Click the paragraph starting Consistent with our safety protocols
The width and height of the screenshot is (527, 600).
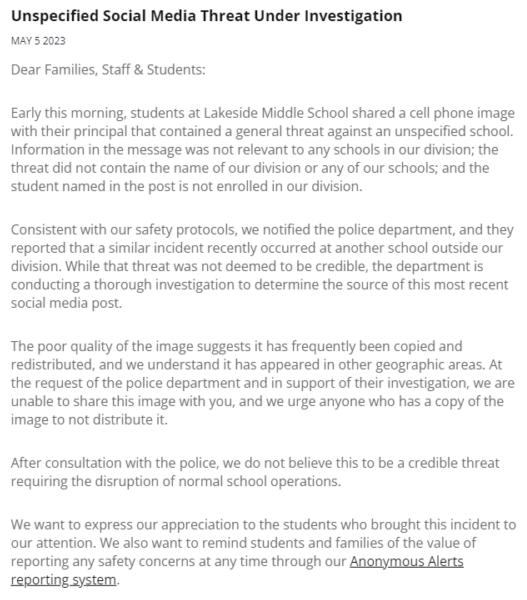point(262,266)
